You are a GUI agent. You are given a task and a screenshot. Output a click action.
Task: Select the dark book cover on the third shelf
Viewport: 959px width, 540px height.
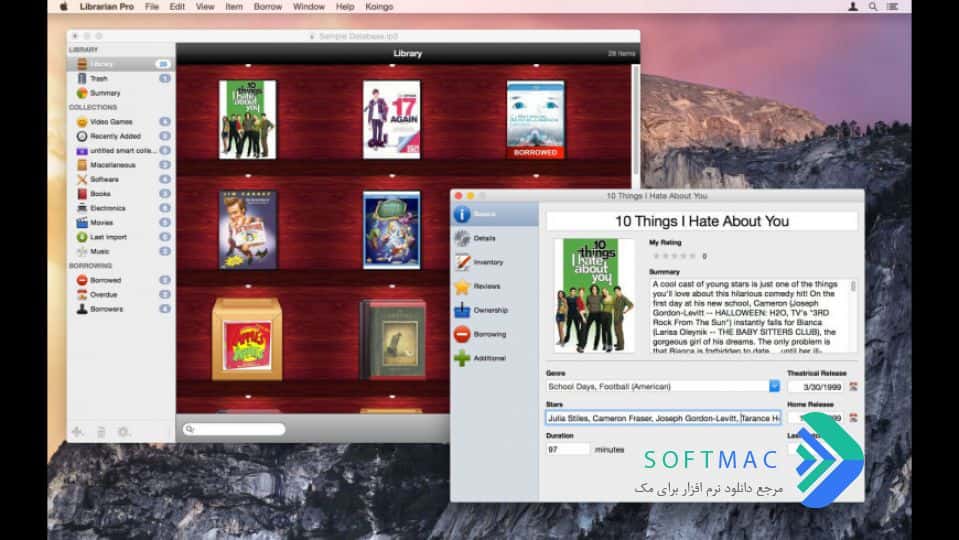click(393, 339)
